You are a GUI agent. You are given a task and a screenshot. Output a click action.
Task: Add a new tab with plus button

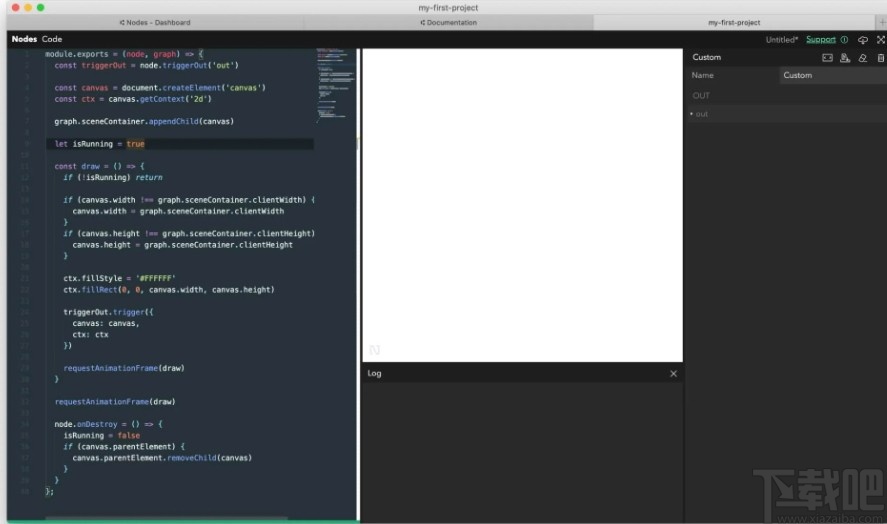click(x=881, y=23)
